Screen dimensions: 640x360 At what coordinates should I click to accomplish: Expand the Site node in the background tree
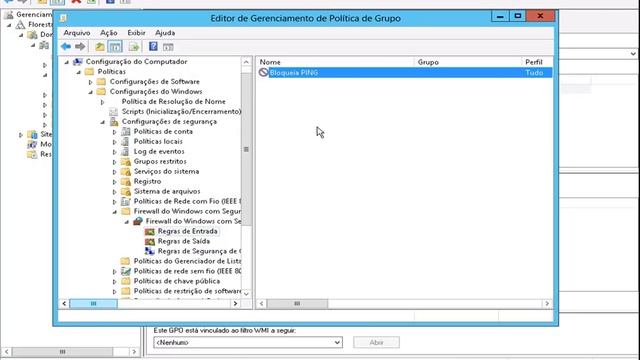click(x=21, y=135)
